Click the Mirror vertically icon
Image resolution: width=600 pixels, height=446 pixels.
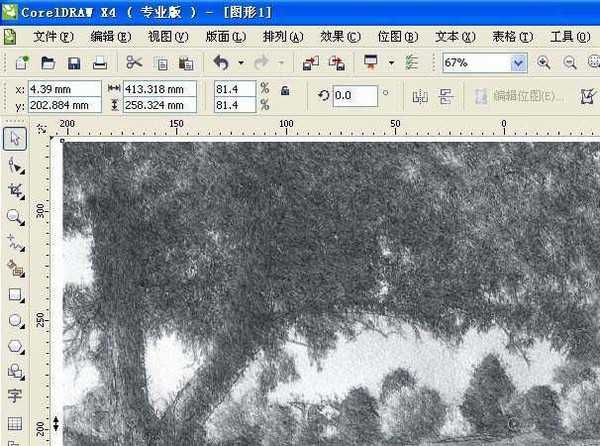click(446, 96)
